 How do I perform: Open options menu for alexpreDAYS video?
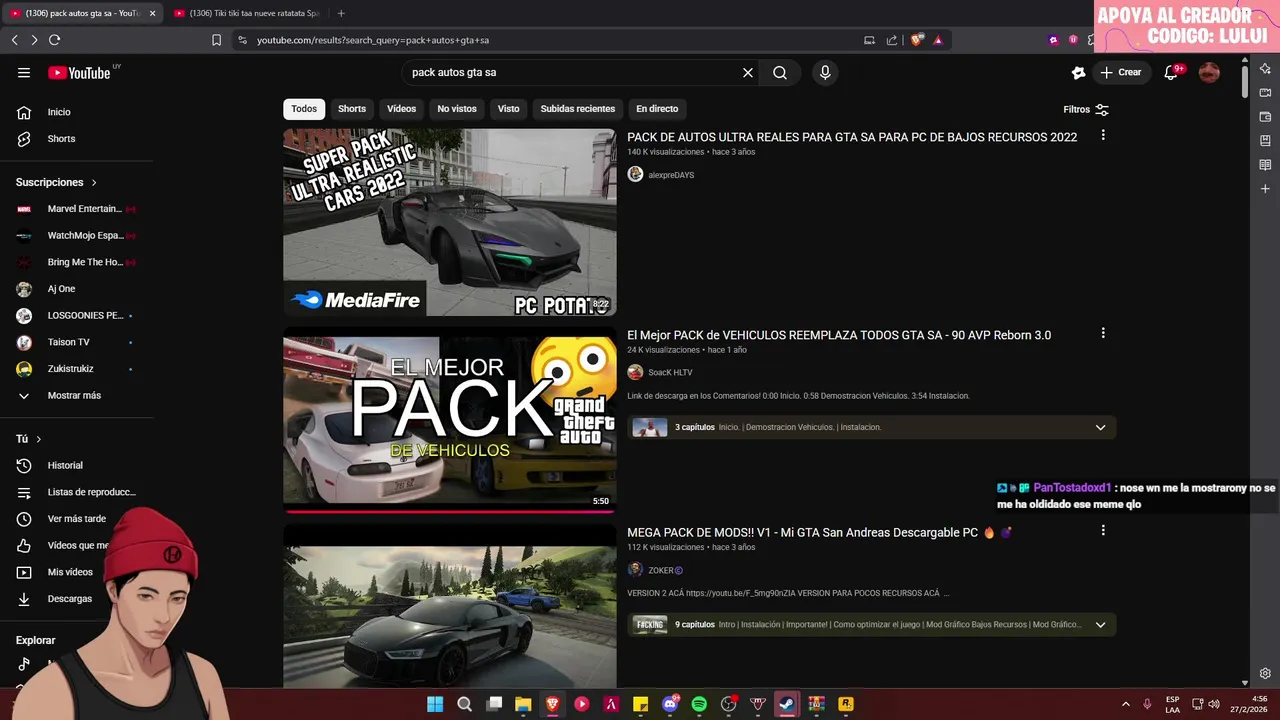coord(1103,135)
